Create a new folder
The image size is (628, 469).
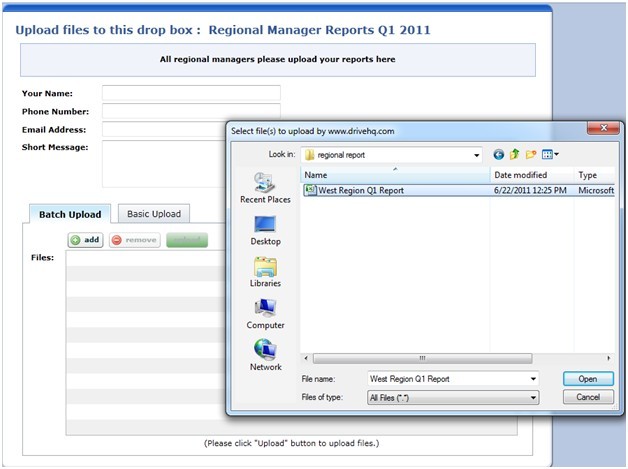[x=531, y=155]
